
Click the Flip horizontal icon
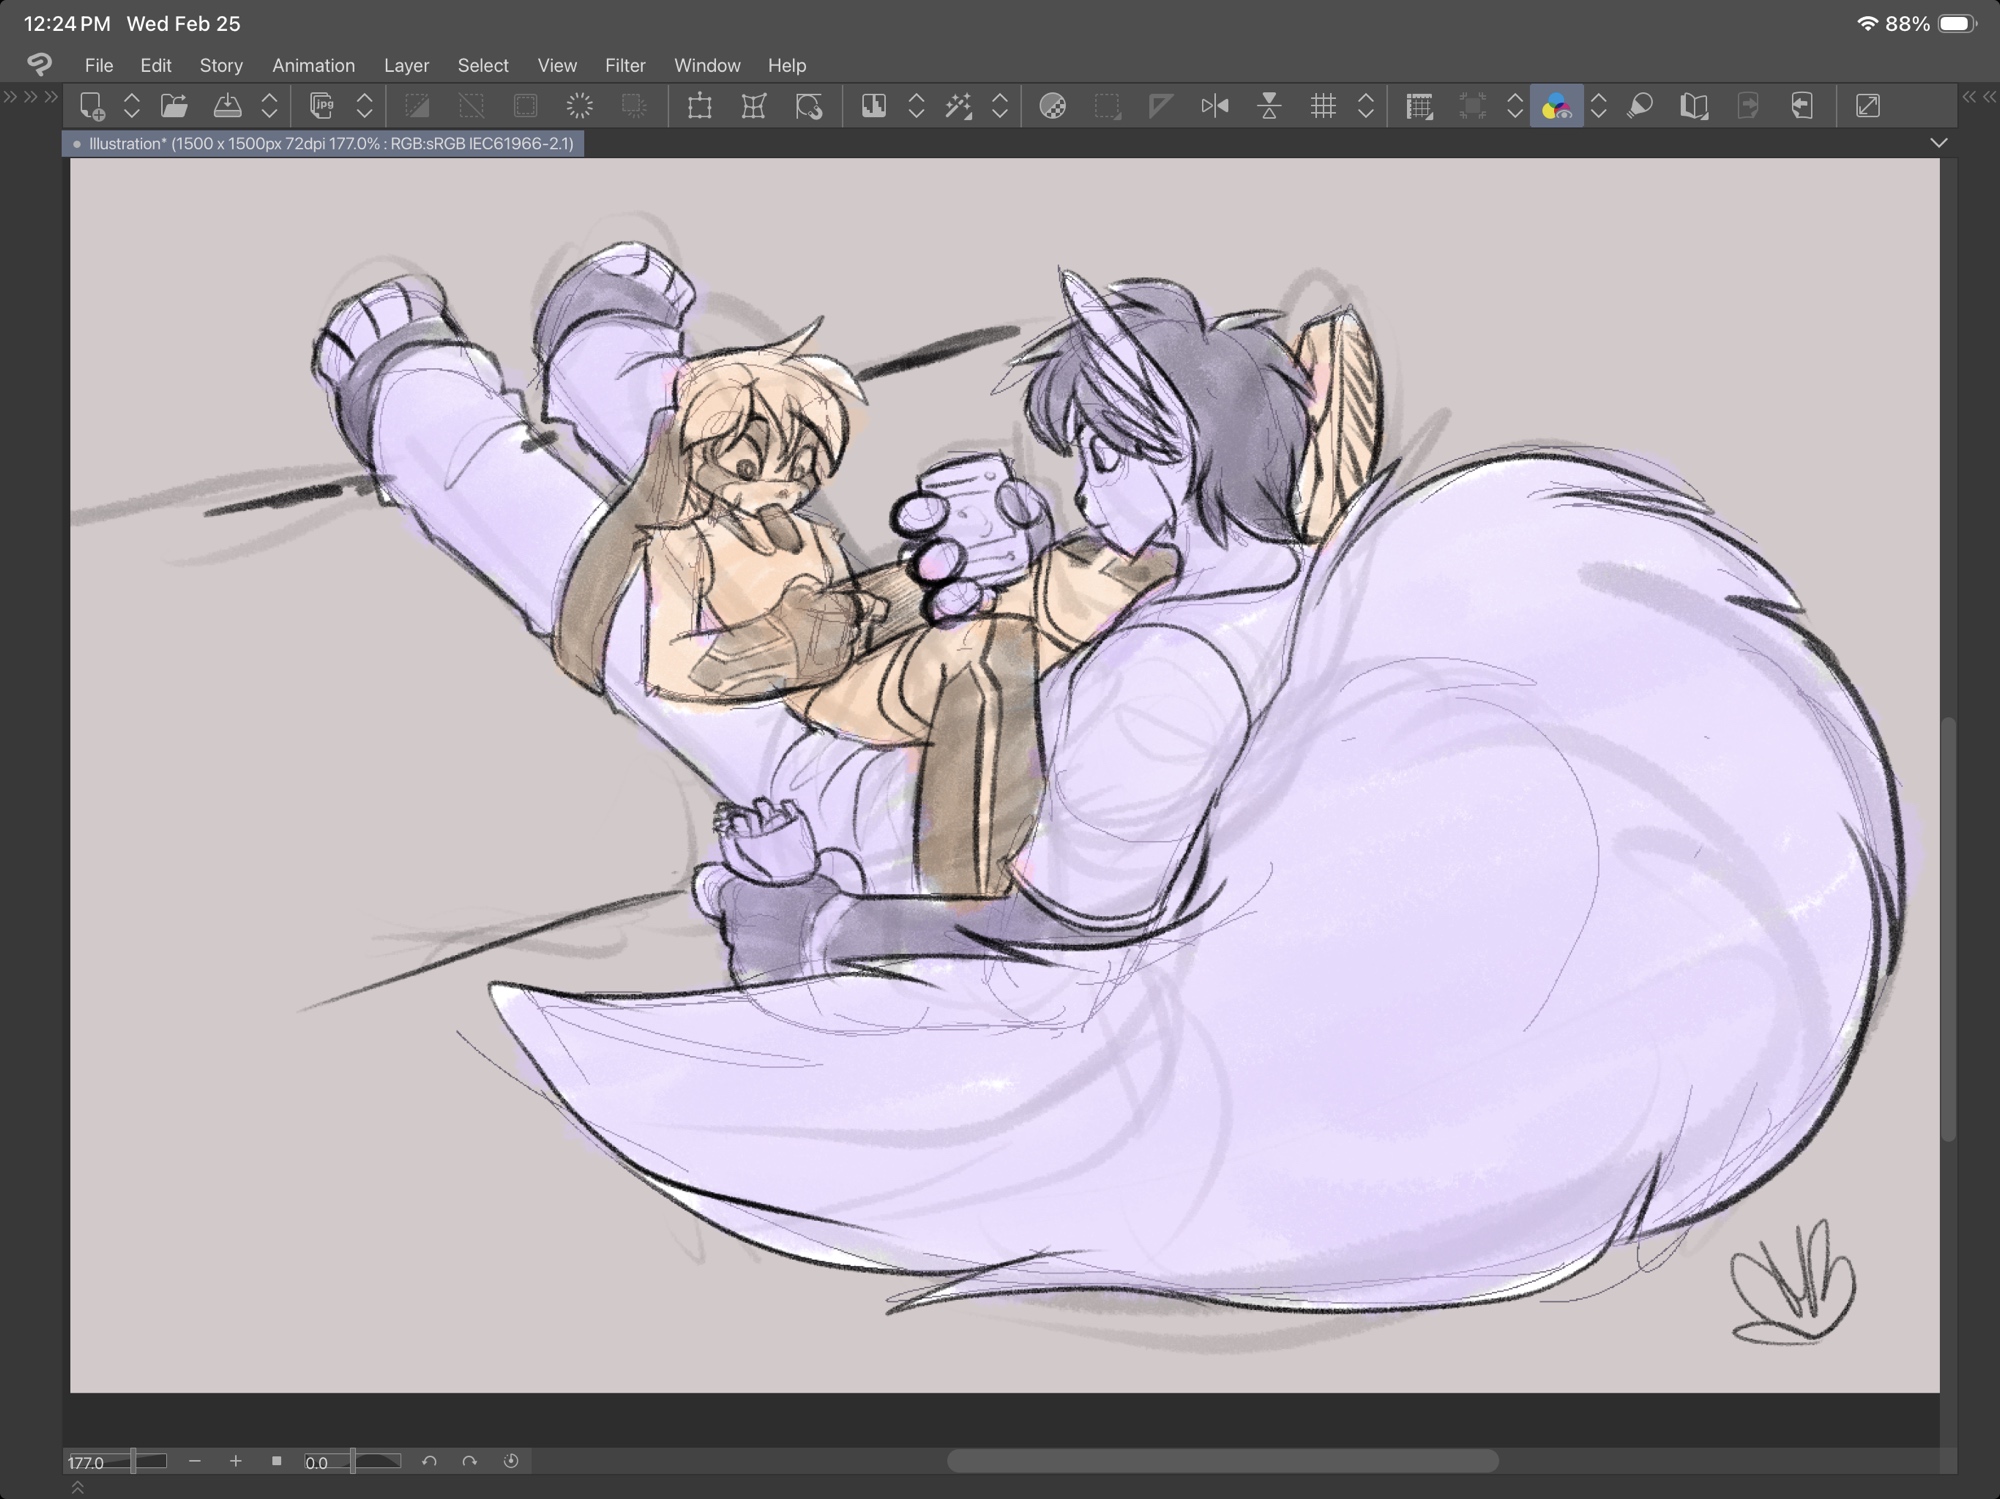pyautogui.click(x=1215, y=106)
